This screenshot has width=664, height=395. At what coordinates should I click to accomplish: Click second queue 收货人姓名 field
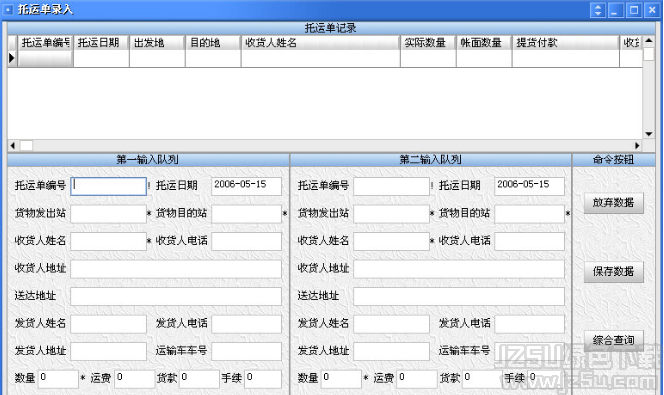pos(391,241)
